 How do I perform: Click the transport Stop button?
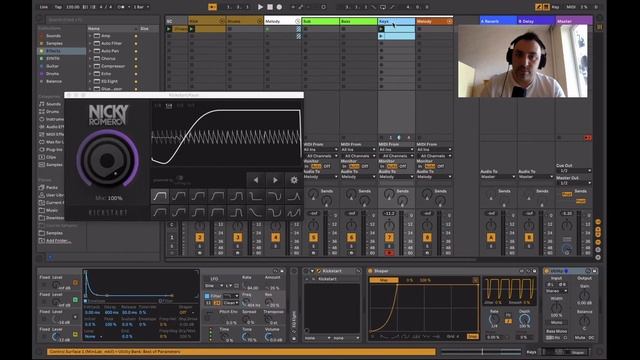(270, 7)
